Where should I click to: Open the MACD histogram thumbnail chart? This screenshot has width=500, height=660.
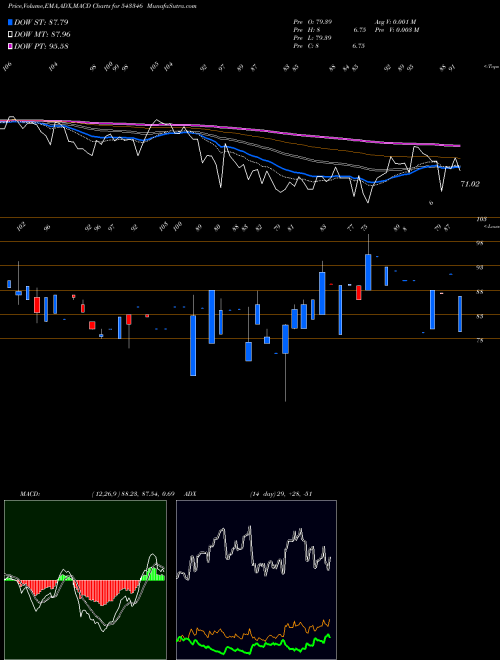(85, 580)
